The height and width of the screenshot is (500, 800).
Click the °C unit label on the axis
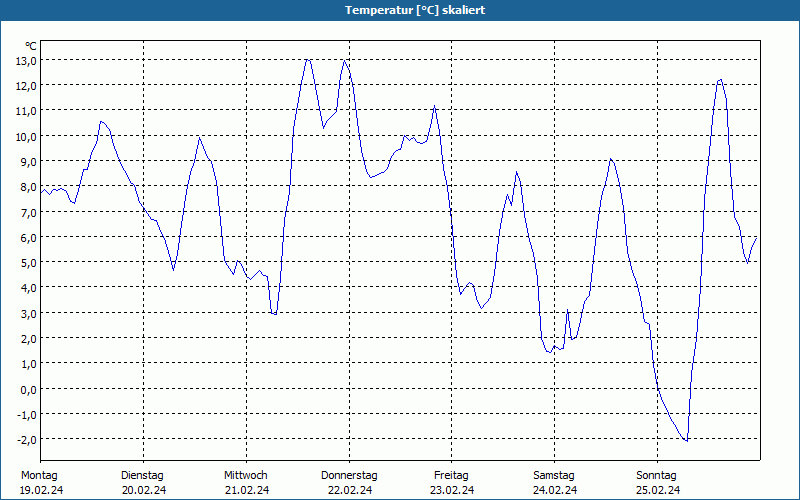31,46
